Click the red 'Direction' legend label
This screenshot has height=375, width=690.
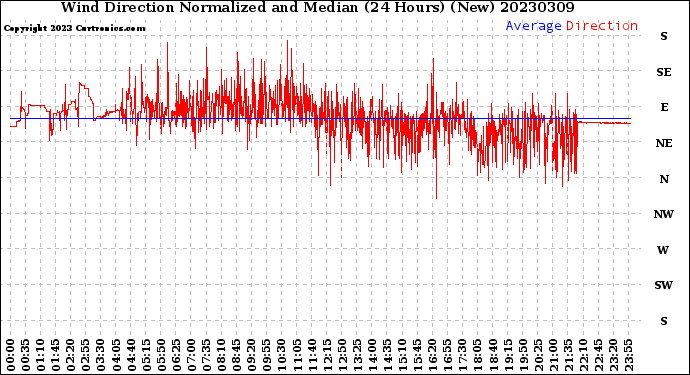point(602,26)
